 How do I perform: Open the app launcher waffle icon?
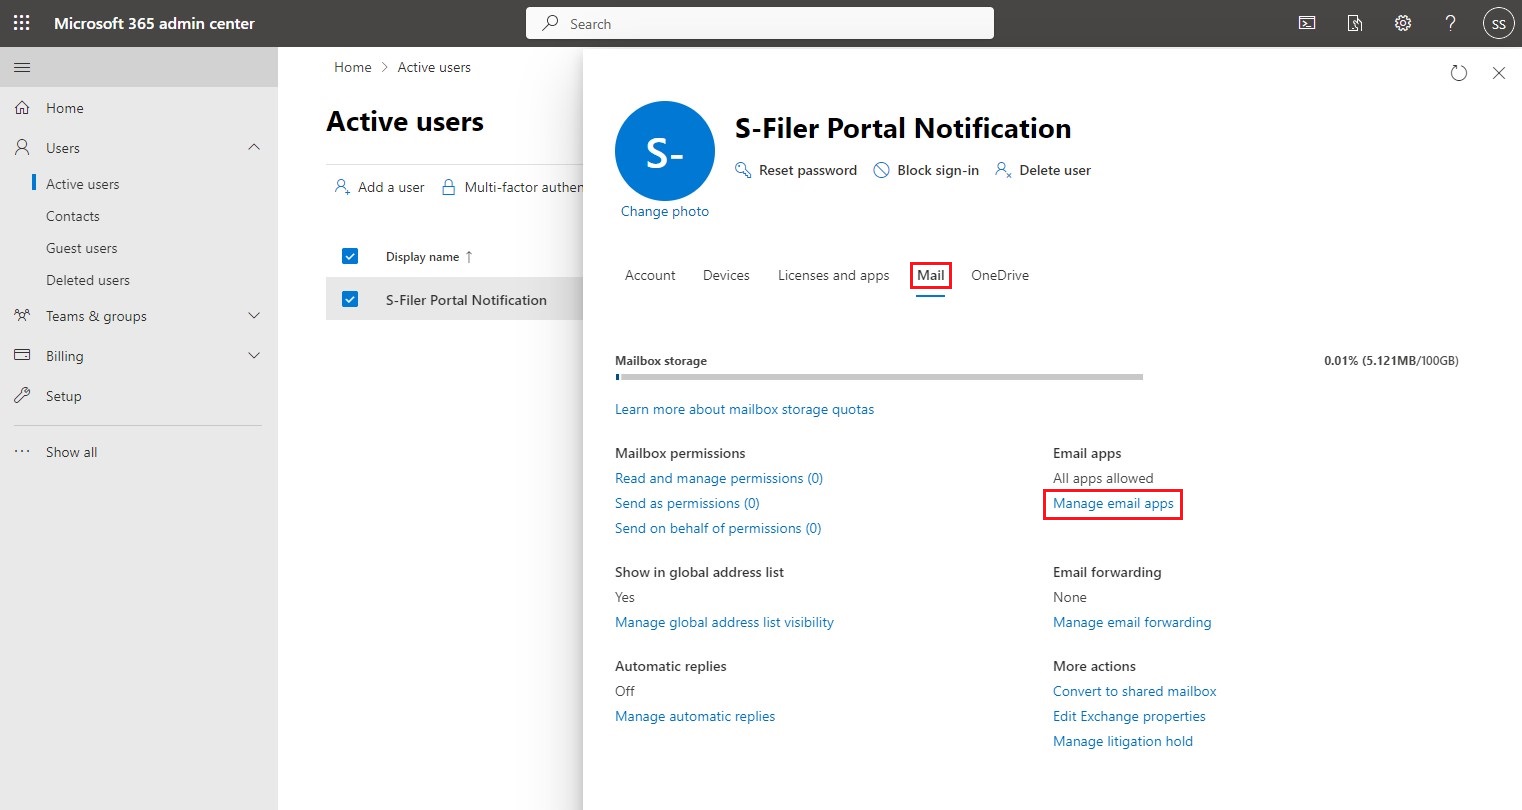22,23
